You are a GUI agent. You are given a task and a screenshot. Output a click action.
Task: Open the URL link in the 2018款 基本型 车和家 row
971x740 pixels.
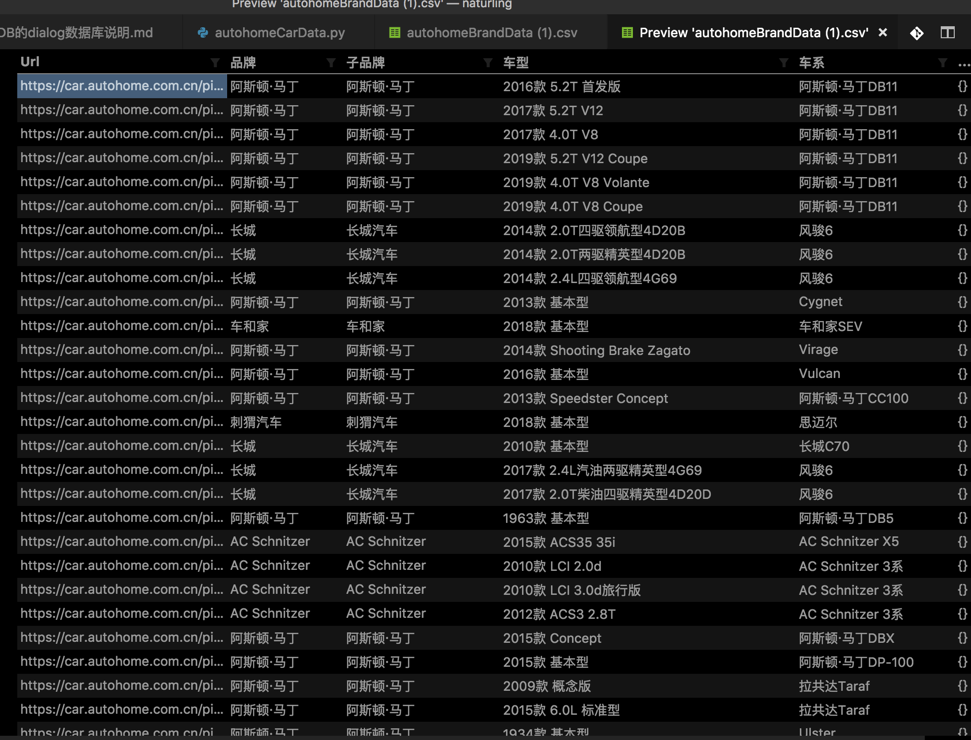[122, 326]
